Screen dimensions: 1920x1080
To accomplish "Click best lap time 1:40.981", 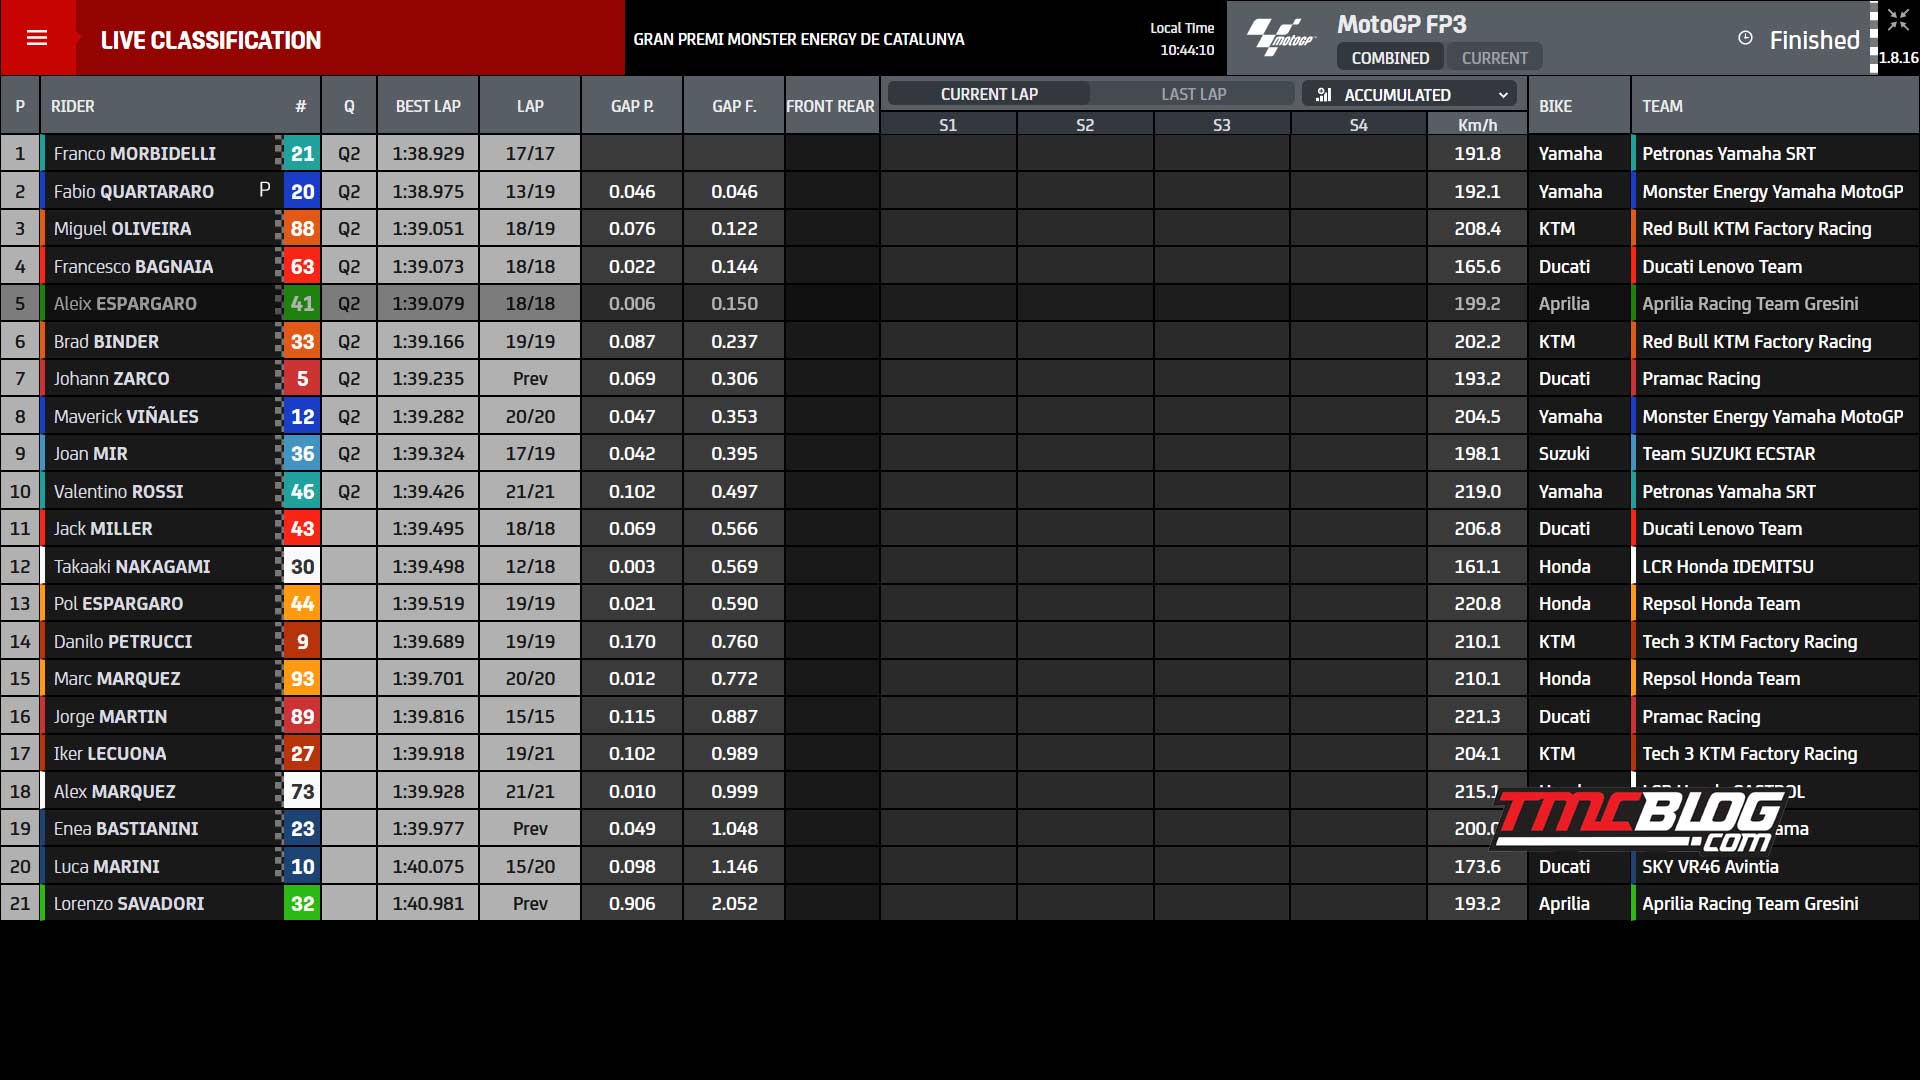I will [x=428, y=904].
